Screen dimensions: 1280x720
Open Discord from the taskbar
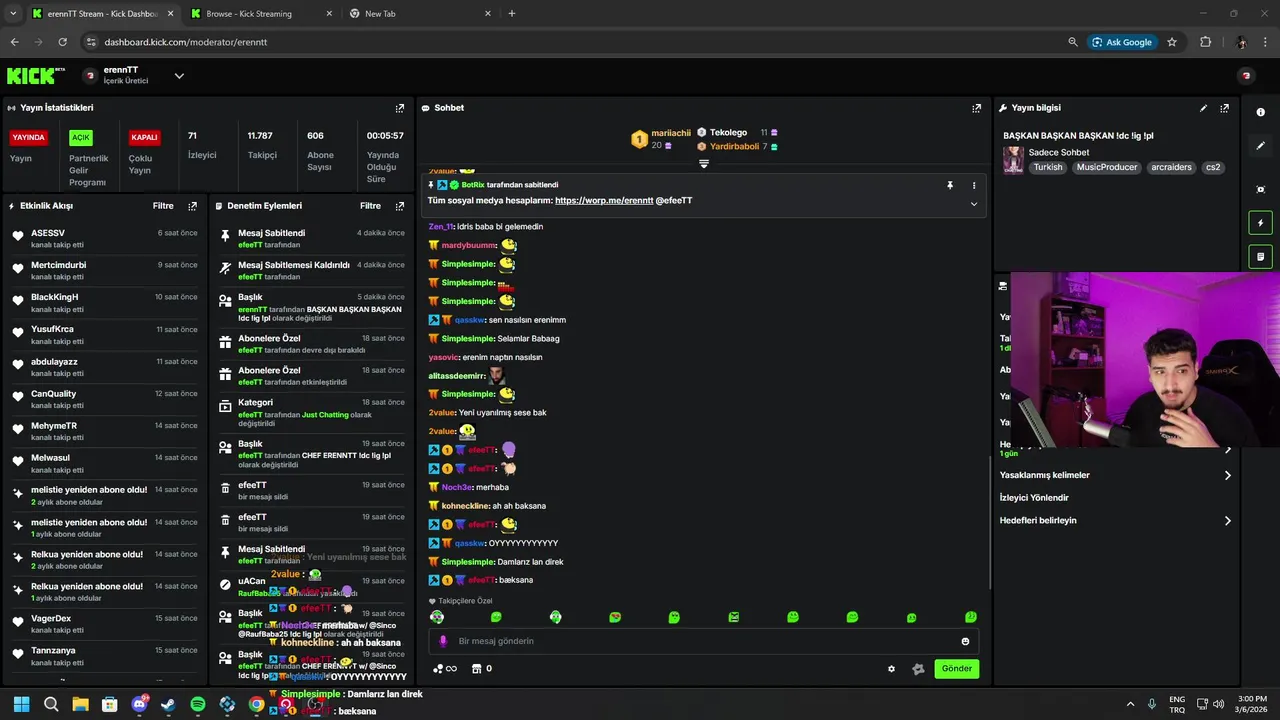pos(139,705)
